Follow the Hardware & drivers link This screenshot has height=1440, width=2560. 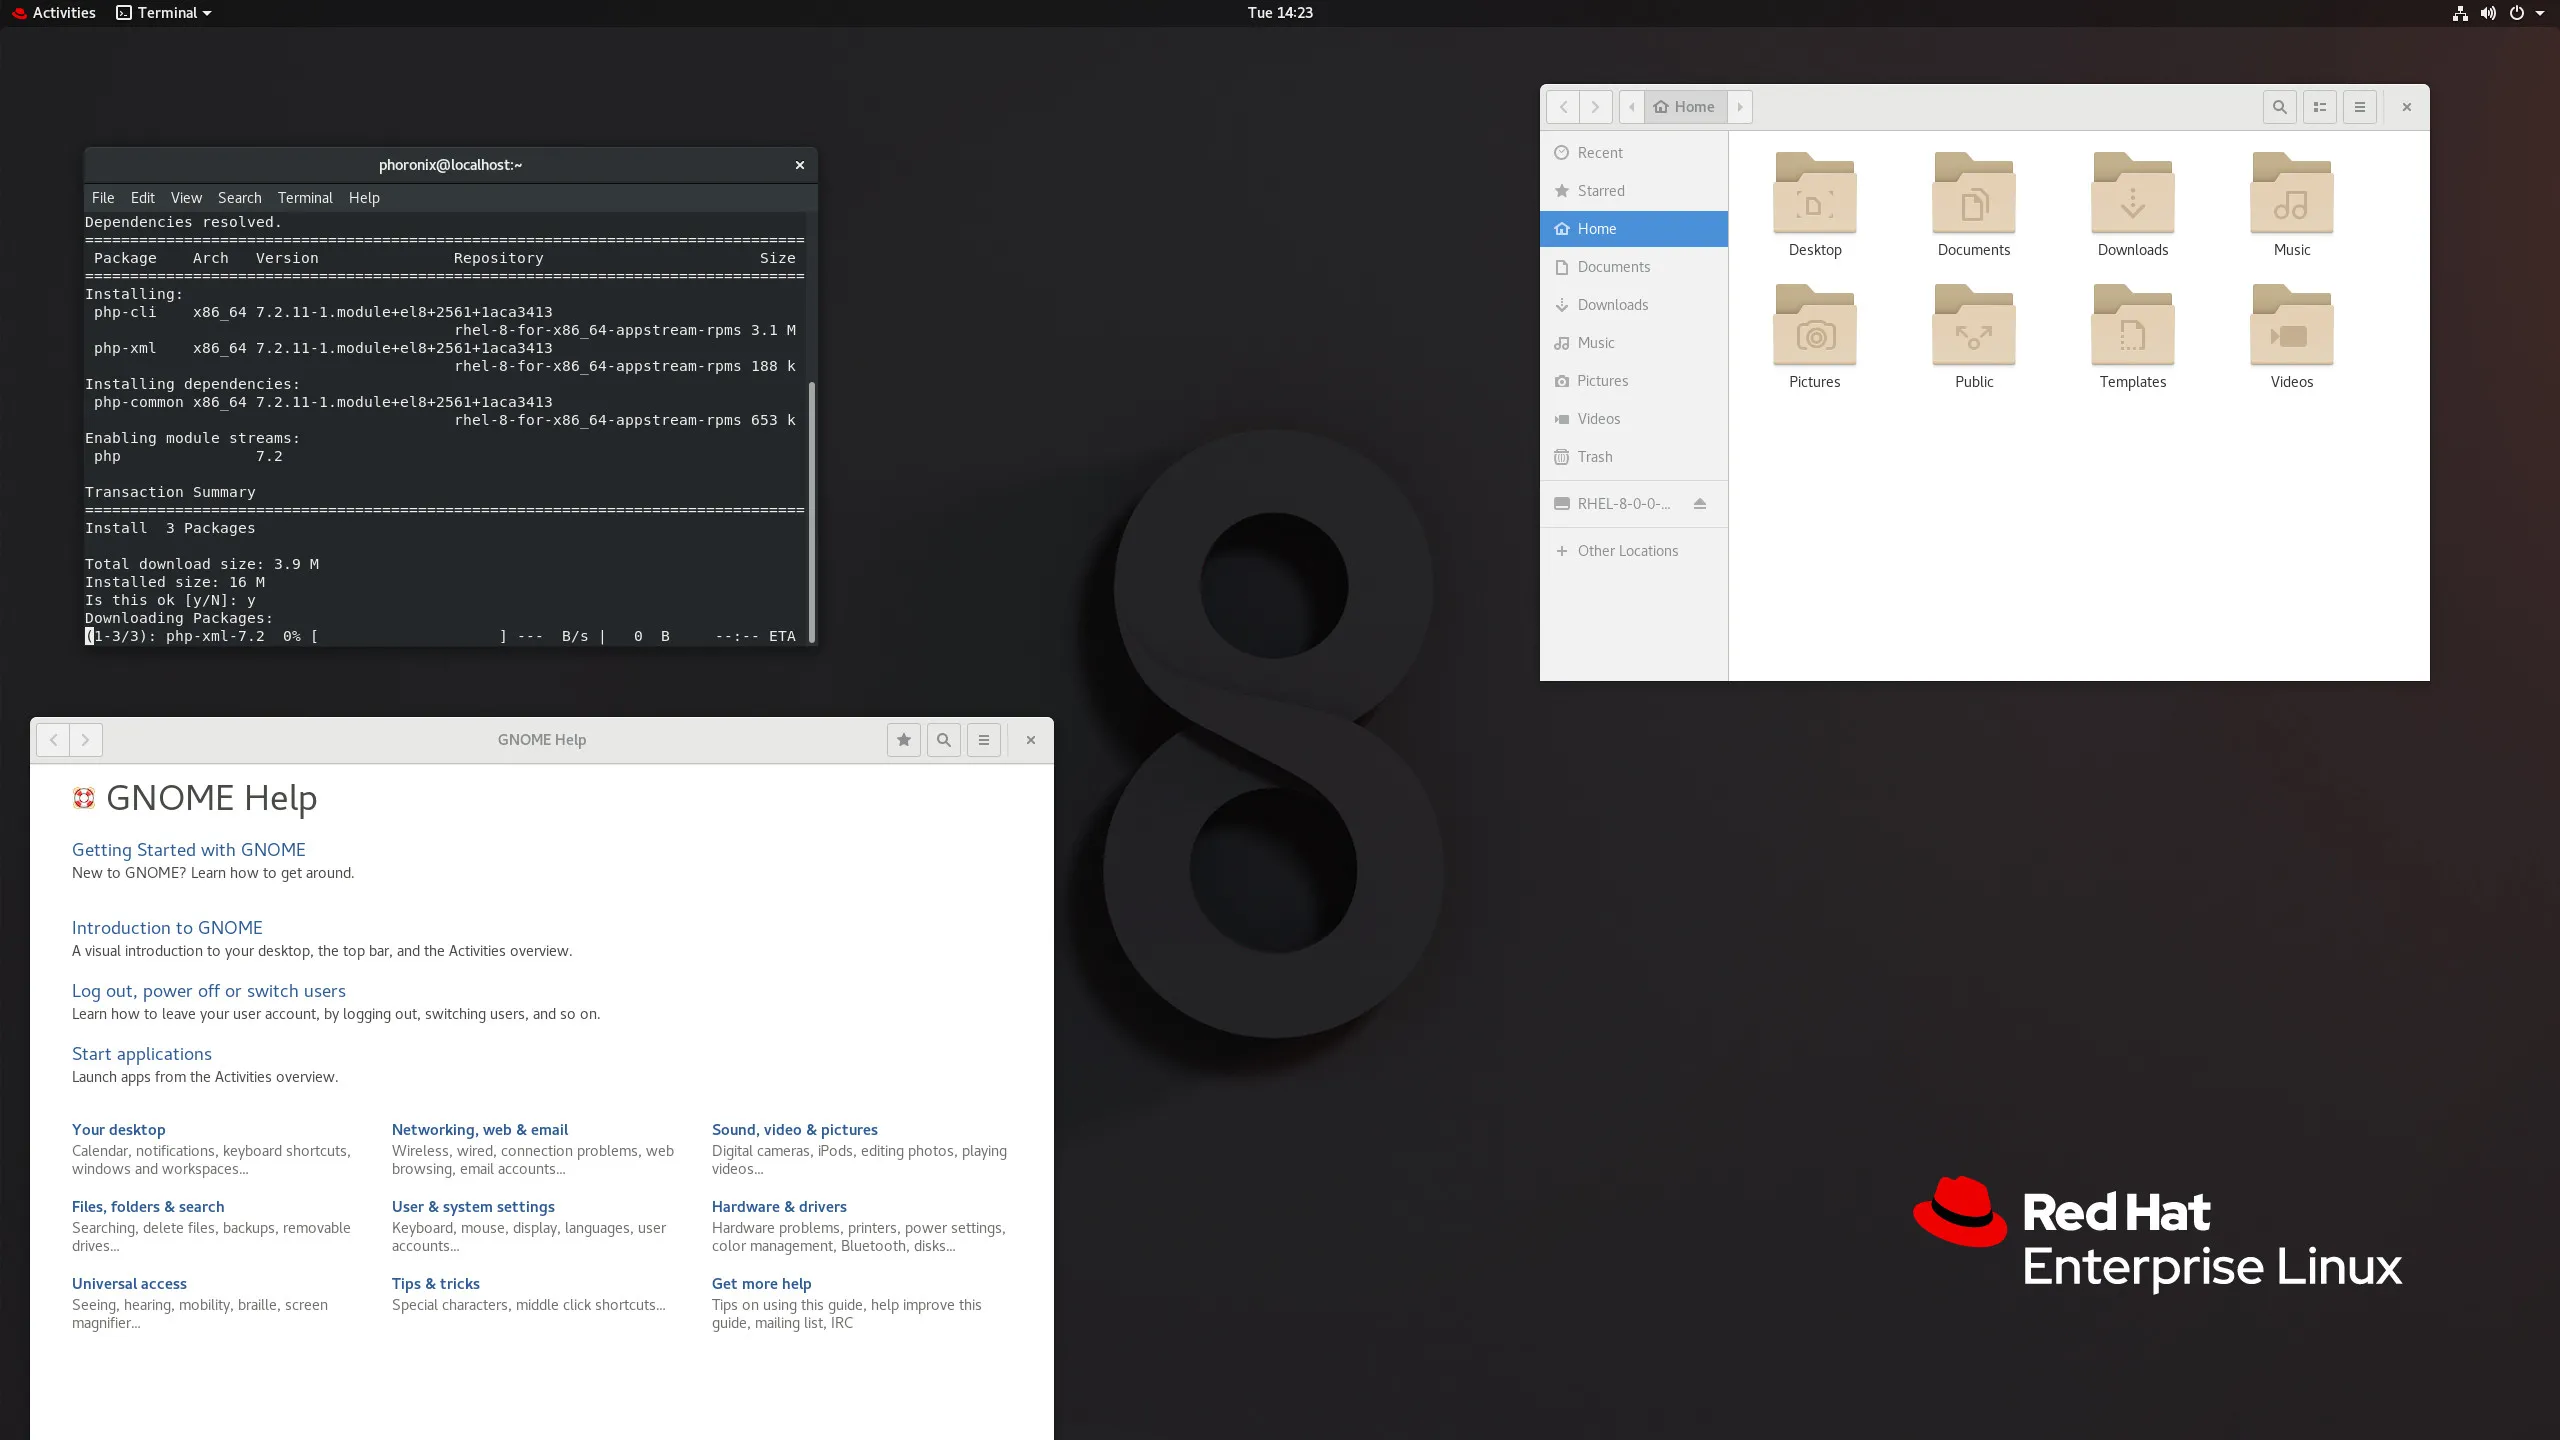pyautogui.click(x=778, y=1207)
